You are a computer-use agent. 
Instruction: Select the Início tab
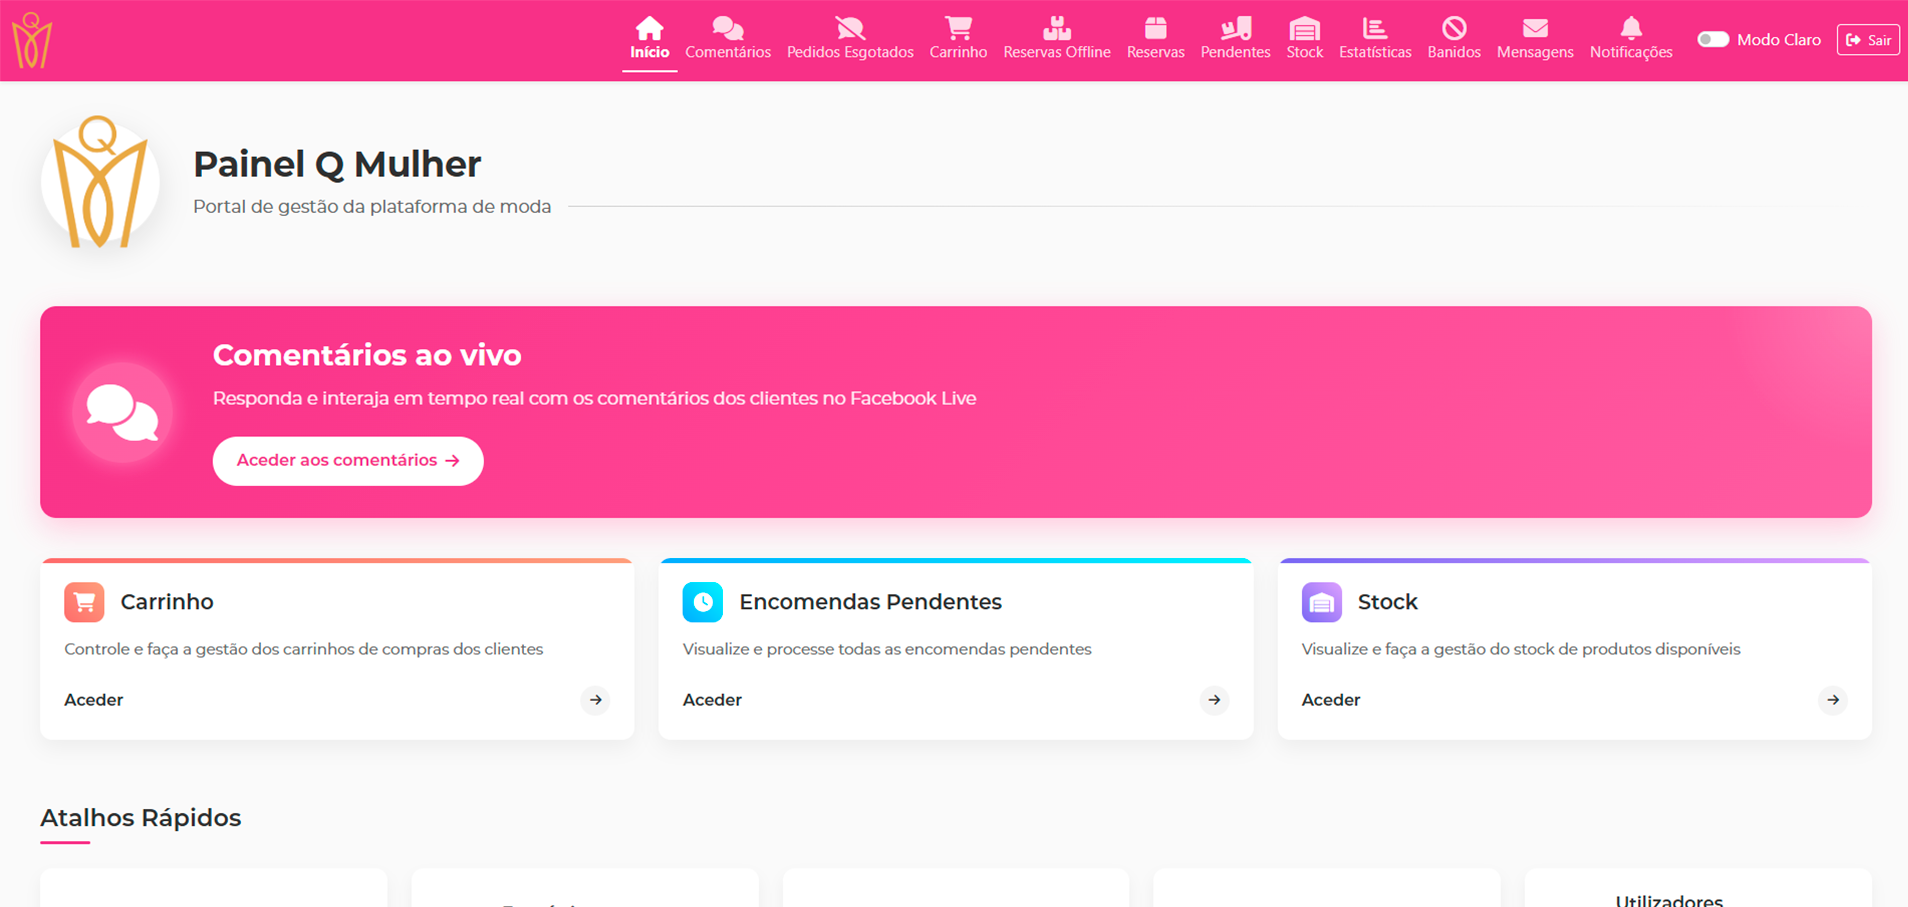click(649, 39)
